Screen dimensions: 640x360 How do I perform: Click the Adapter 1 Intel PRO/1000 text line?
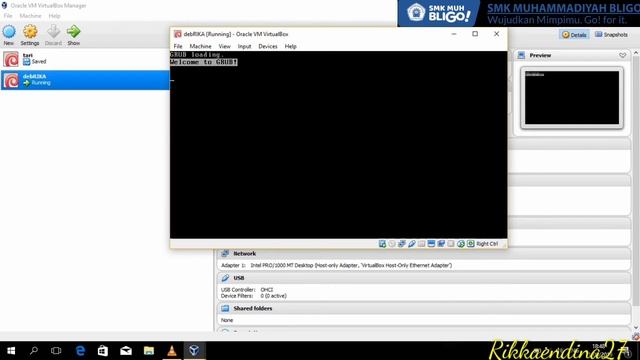pos(336,265)
